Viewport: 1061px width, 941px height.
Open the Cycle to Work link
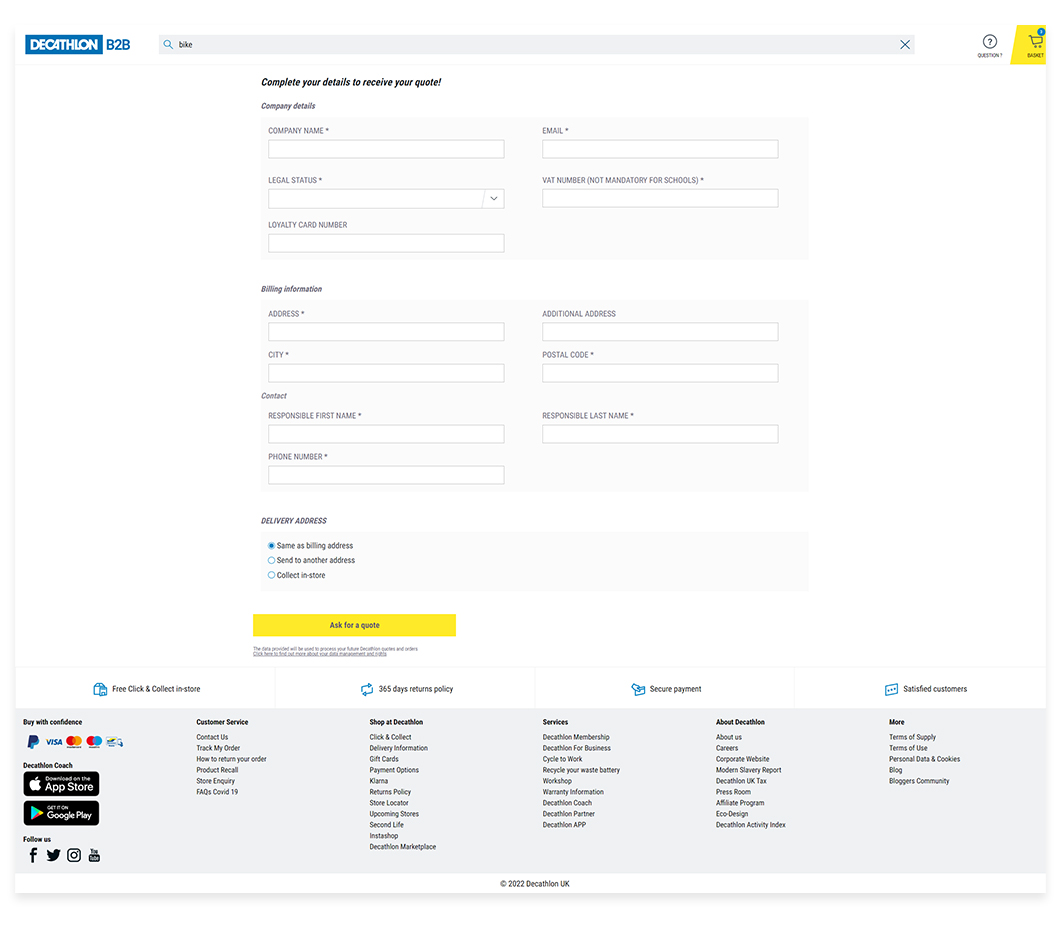click(562, 759)
